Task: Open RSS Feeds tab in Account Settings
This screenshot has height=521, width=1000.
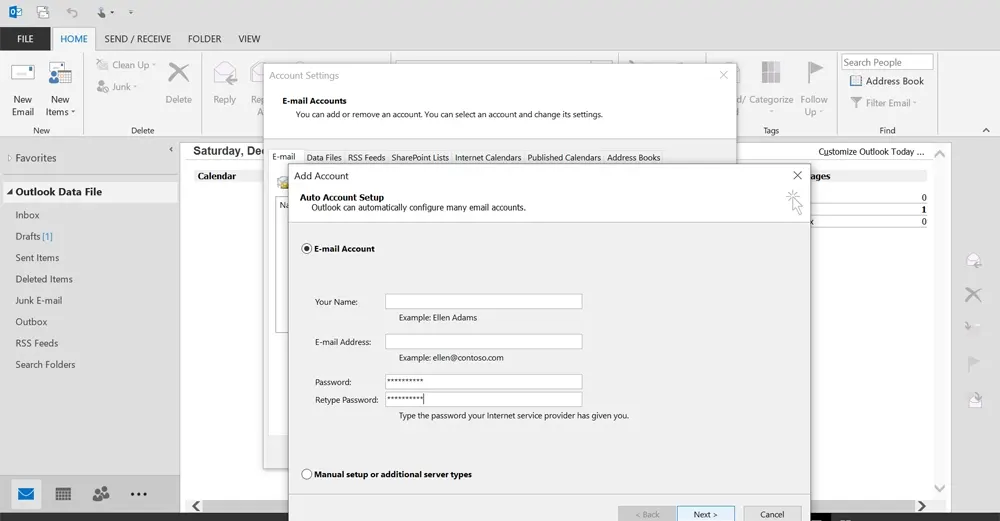Action: (x=367, y=158)
